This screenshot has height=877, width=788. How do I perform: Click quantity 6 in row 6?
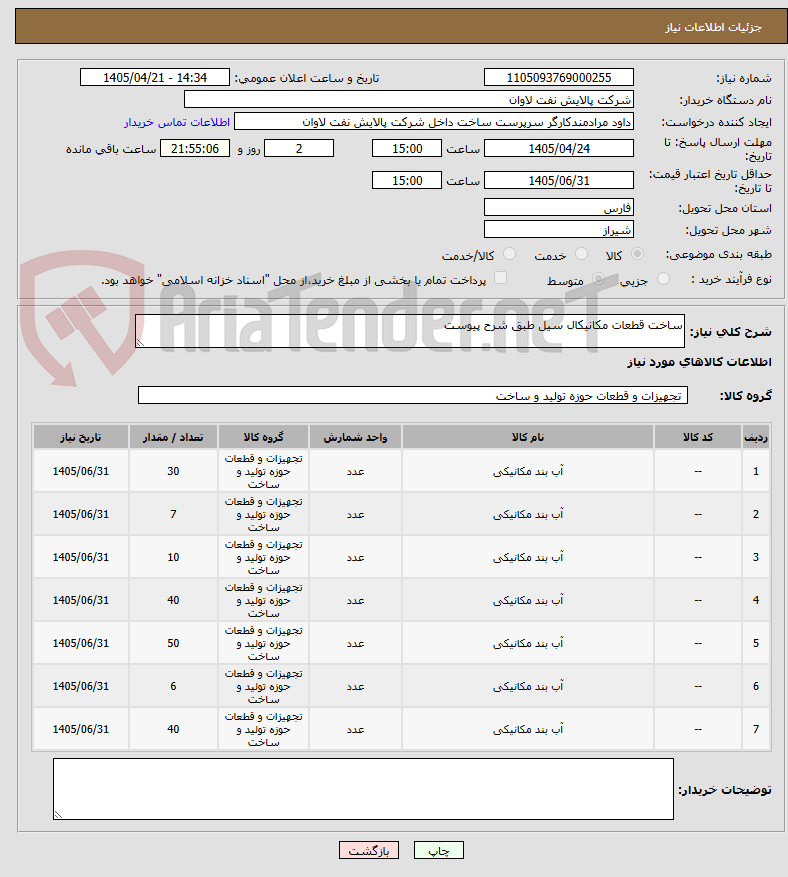click(x=173, y=686)
